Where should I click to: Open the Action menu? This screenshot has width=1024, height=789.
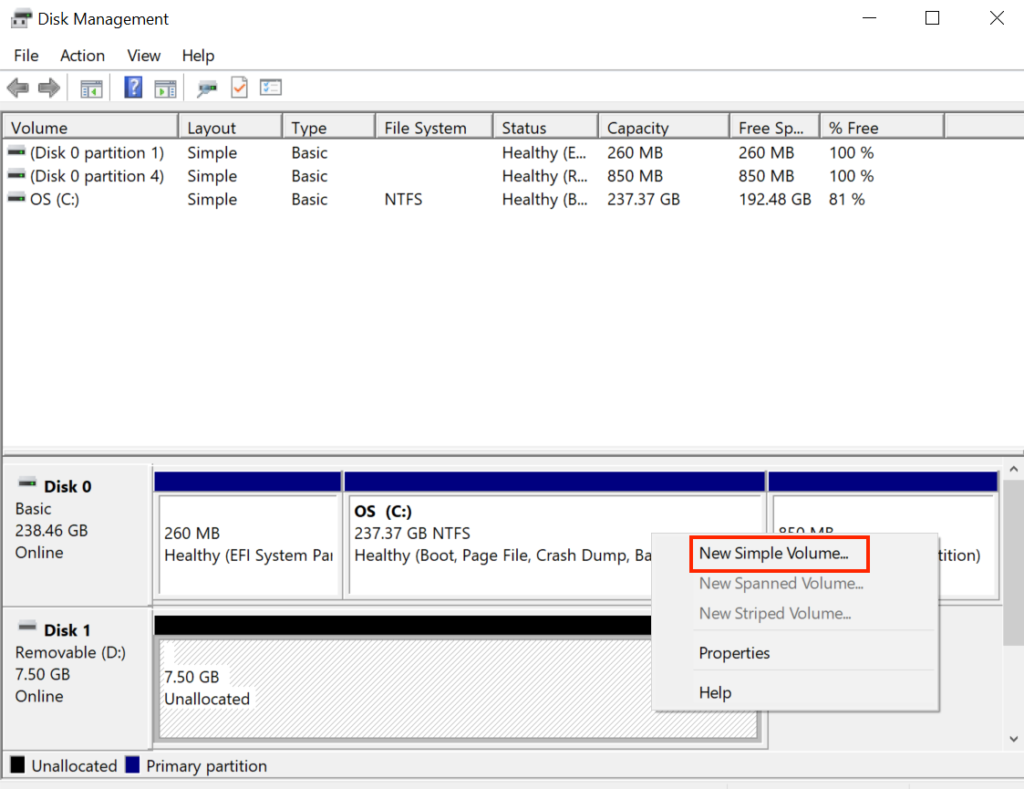point(82,56)
